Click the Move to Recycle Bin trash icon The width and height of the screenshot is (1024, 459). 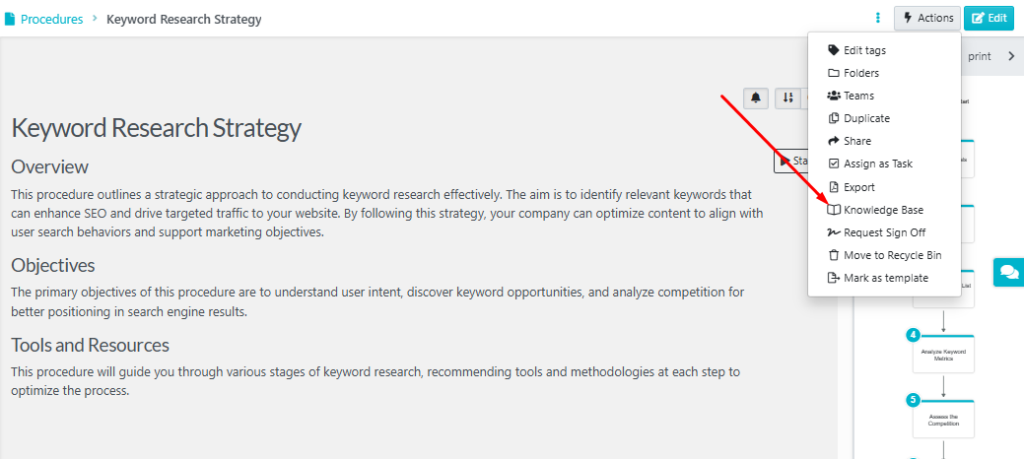click(x=833, y=255)
